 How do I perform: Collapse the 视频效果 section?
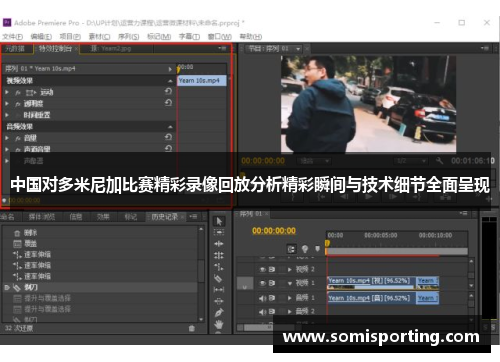pos(170,81)
